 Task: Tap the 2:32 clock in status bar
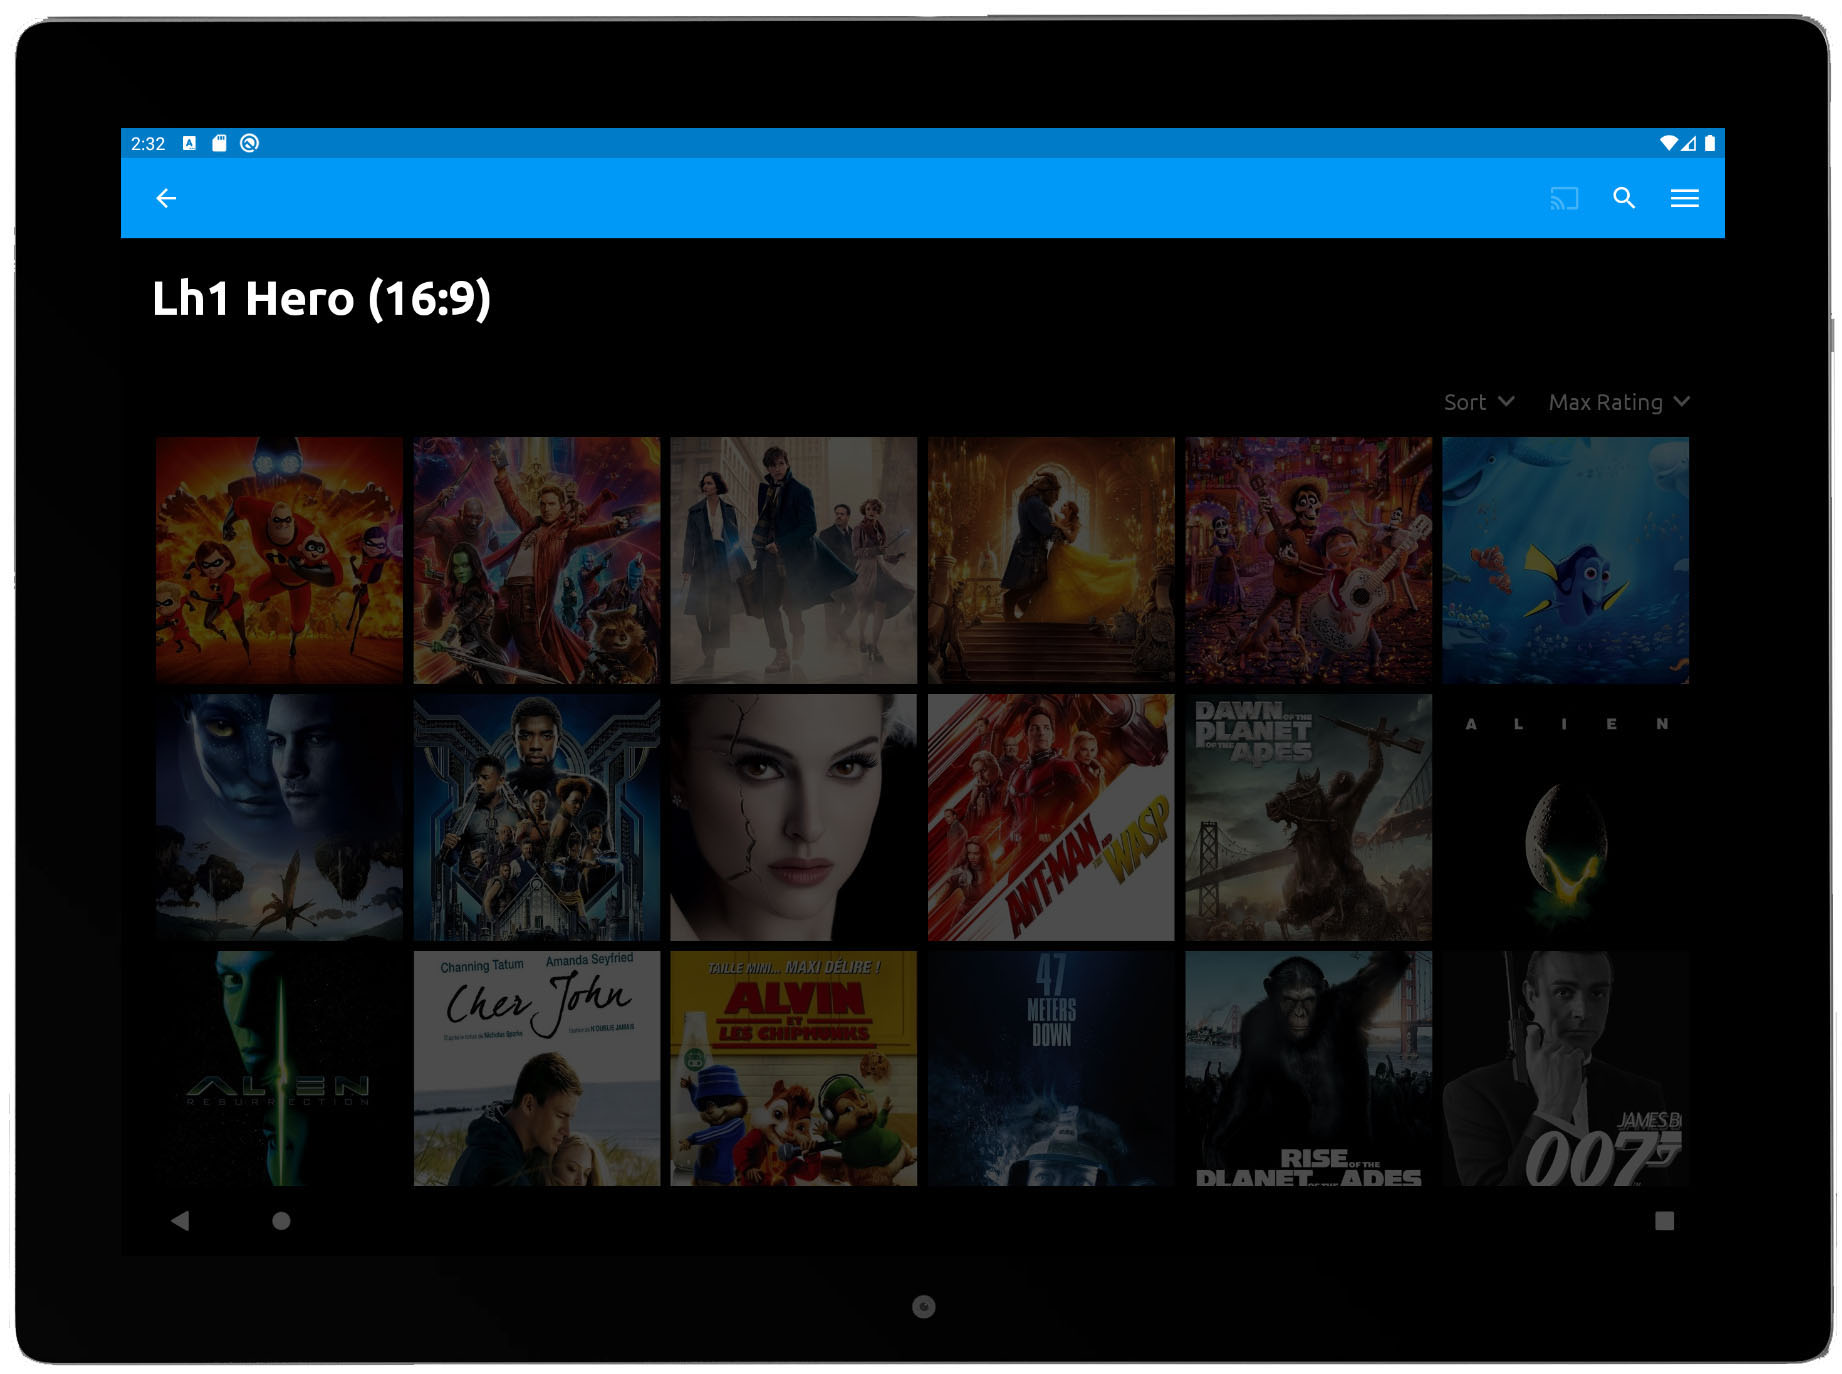point(148,143)
